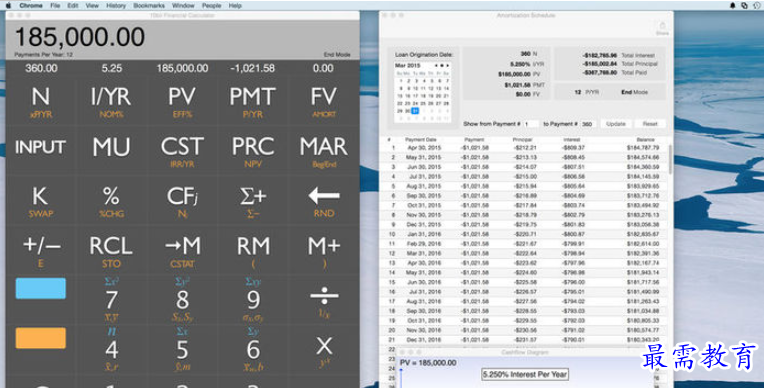Open the Help menu
This screenshot has height=388, width=764.
pos(235,5)
